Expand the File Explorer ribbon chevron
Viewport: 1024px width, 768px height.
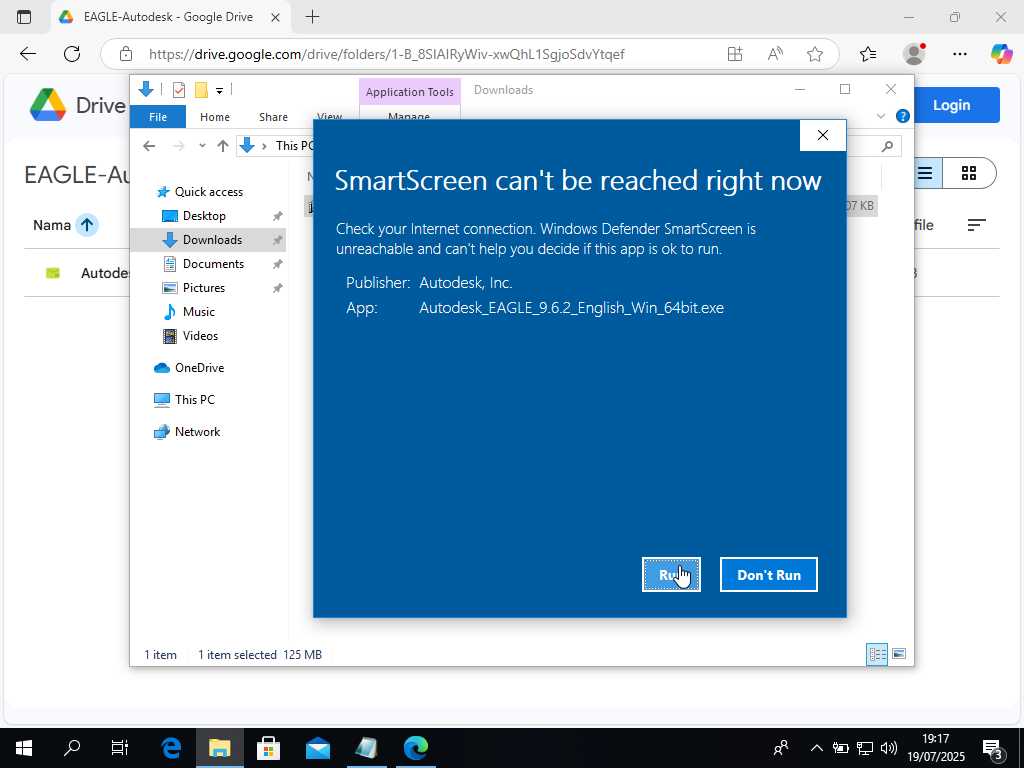click(x=881, y=116)
